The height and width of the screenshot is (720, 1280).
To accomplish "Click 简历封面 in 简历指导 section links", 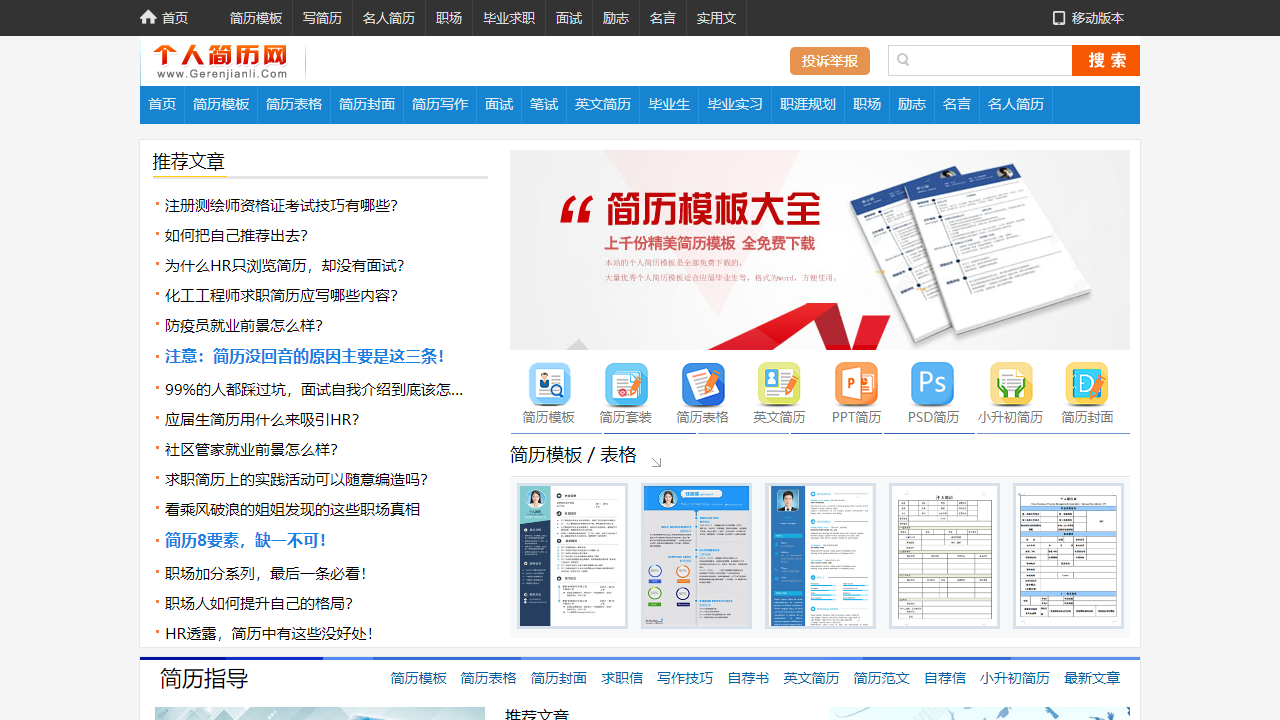I will pos(559,678).
